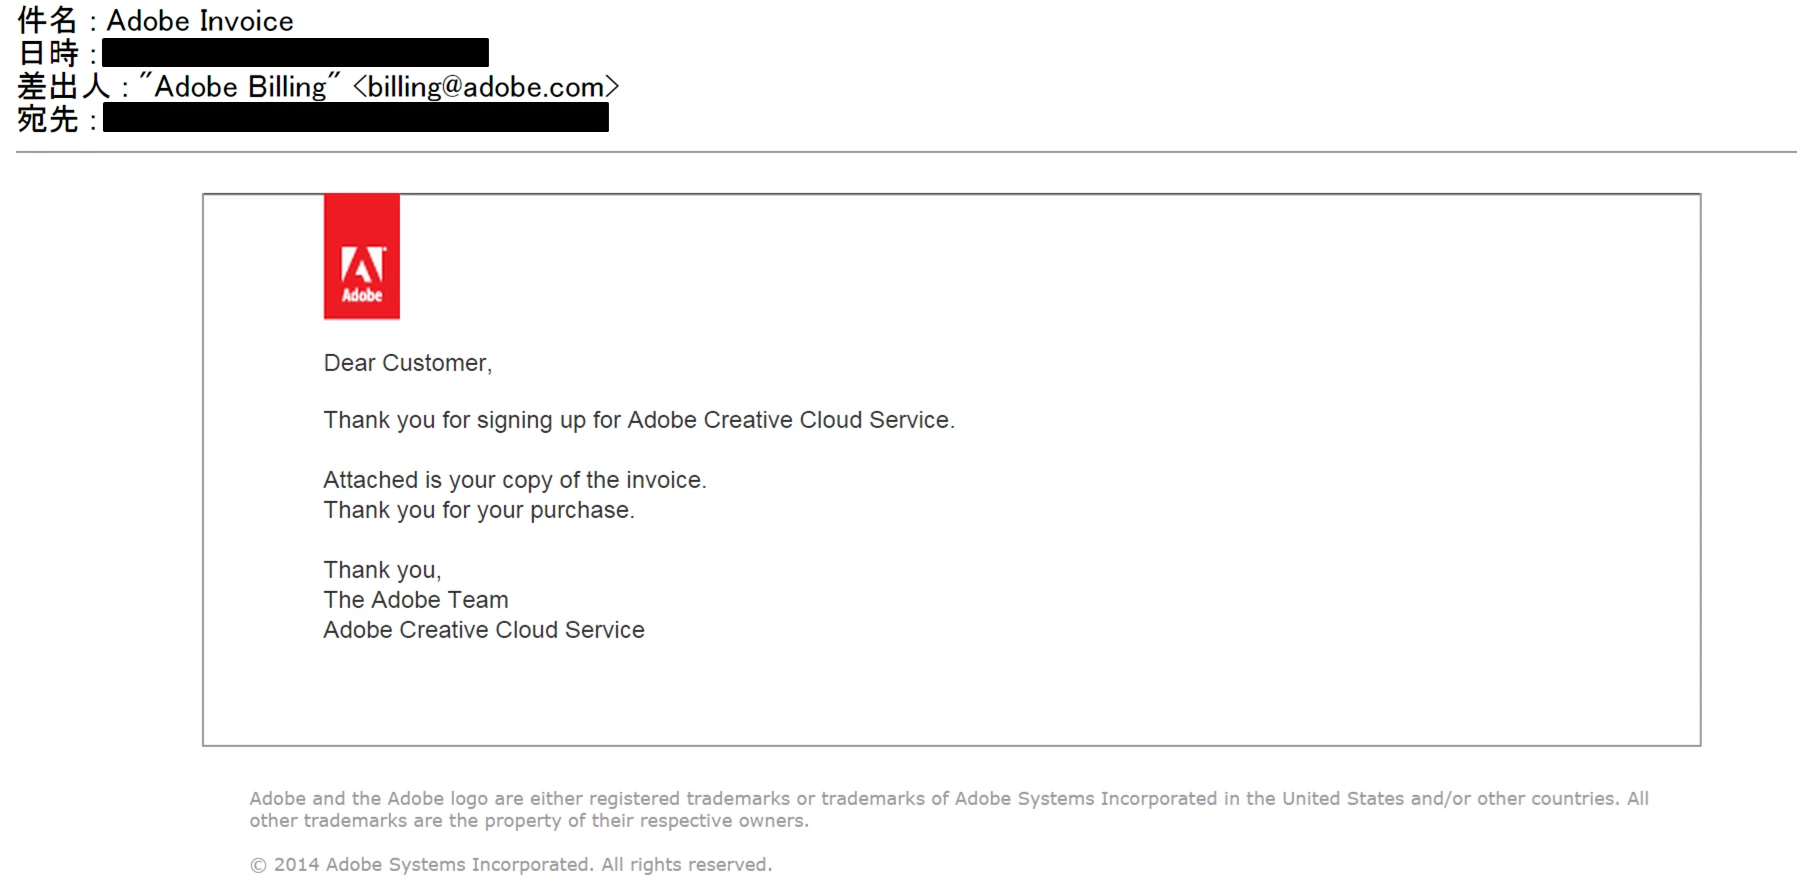Click the 宛先 recipient label

pyautogui.click(x=47, y=119)
